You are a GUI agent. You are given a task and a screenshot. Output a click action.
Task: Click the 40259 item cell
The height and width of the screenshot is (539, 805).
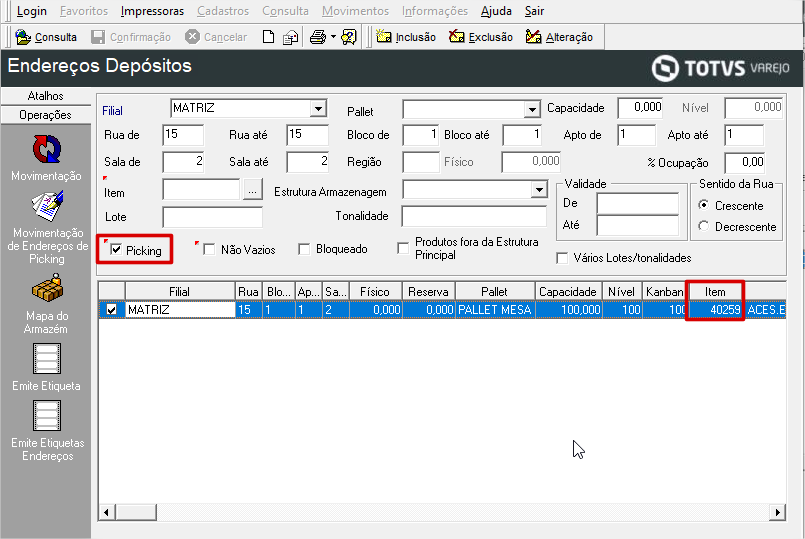click(x=715, y=310)
